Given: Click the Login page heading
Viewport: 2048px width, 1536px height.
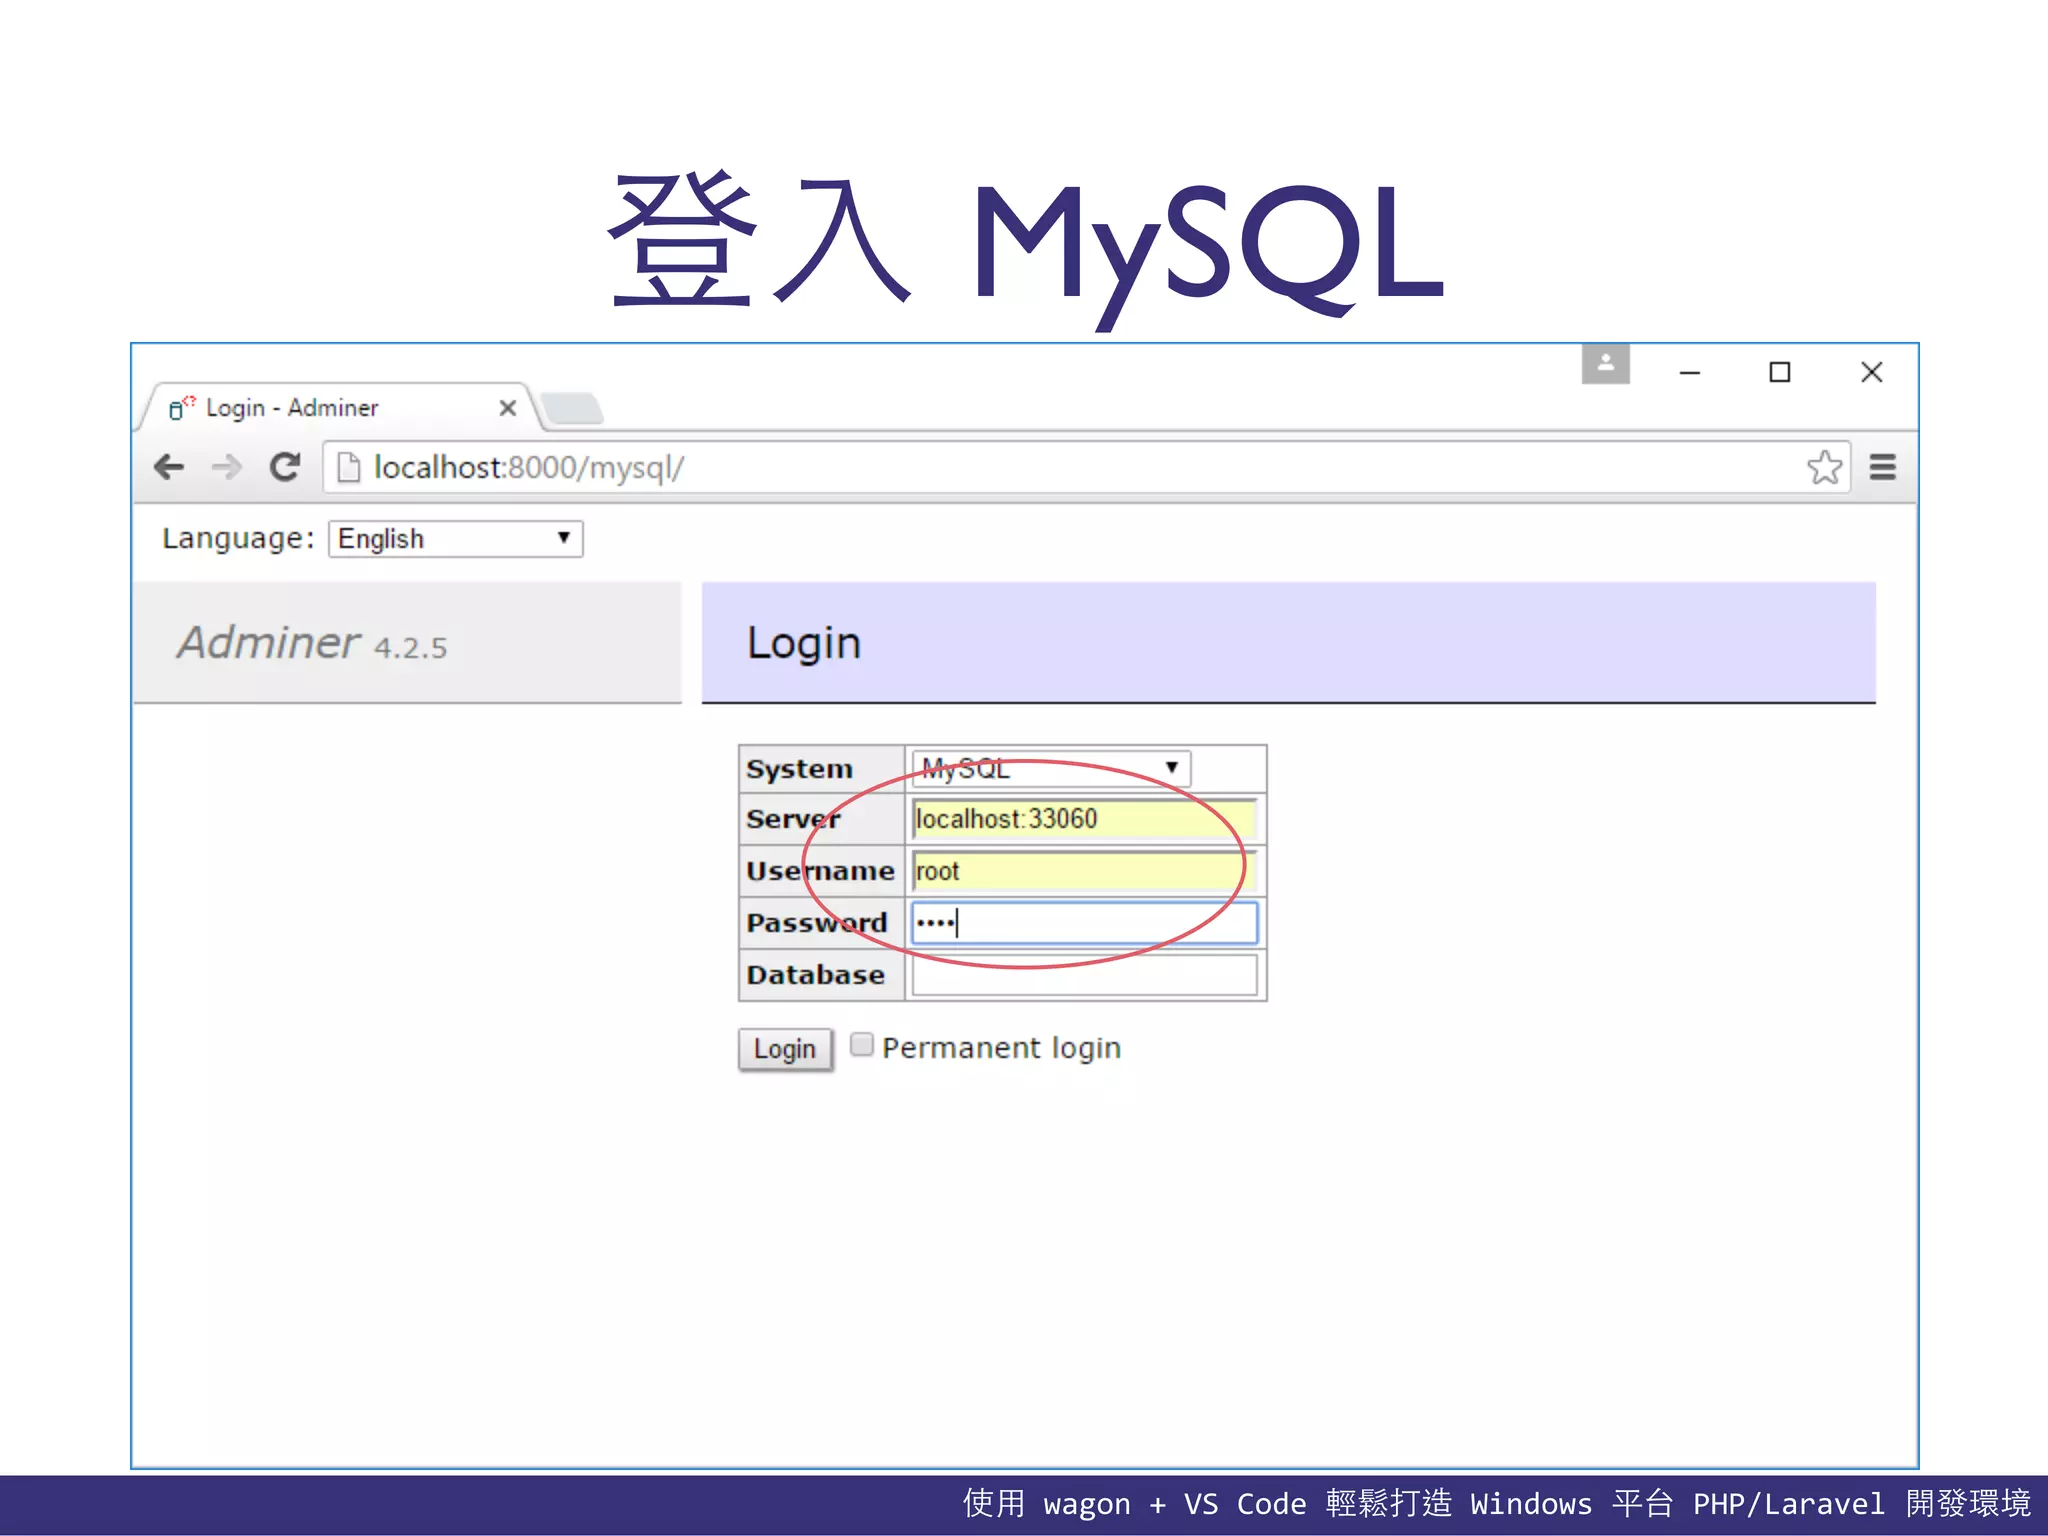Looking at the screenshot, I should click(803, 643).
